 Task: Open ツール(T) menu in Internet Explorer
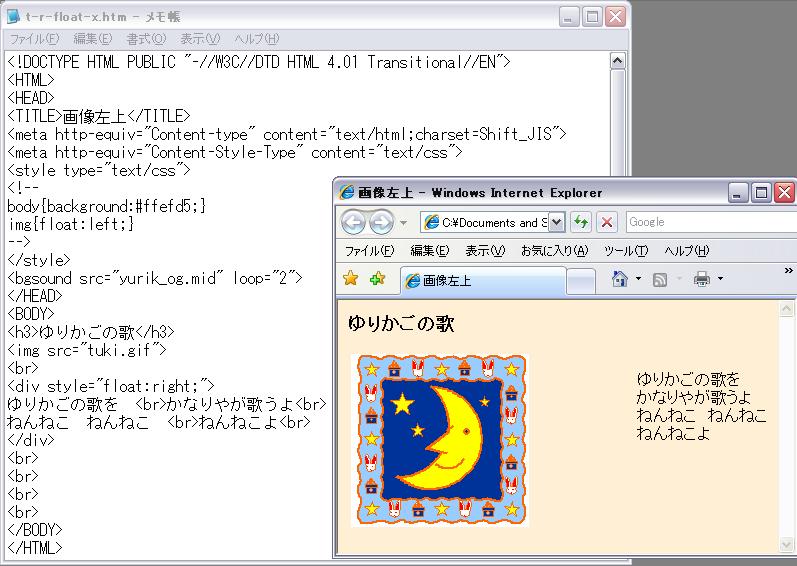(x=626, y=251)
